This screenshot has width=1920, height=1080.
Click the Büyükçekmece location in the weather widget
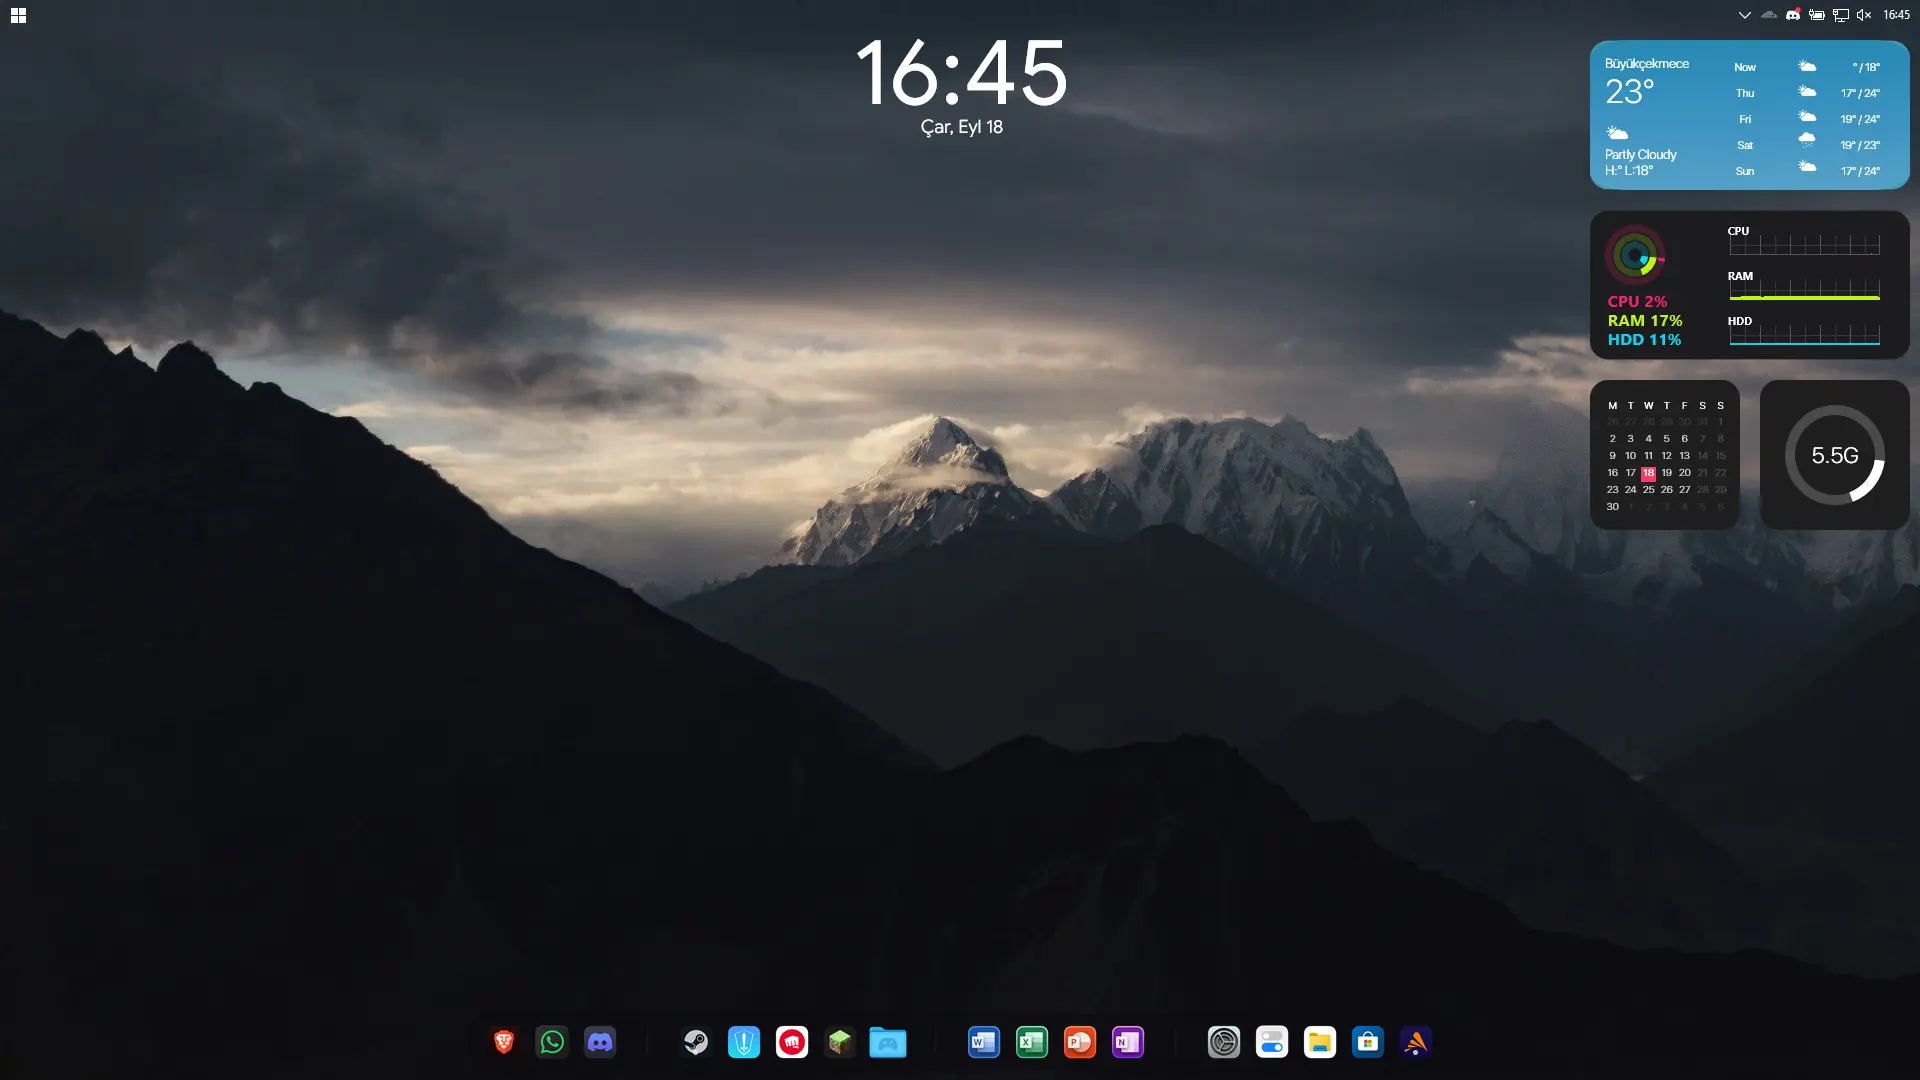tap(1646, 63)
